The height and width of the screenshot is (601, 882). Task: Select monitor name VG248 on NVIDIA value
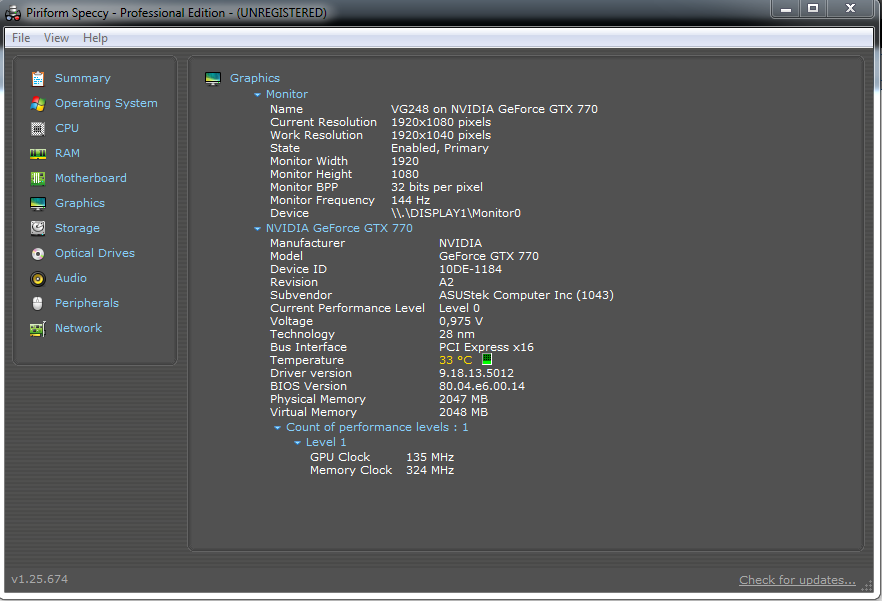(x=494, y=109)
